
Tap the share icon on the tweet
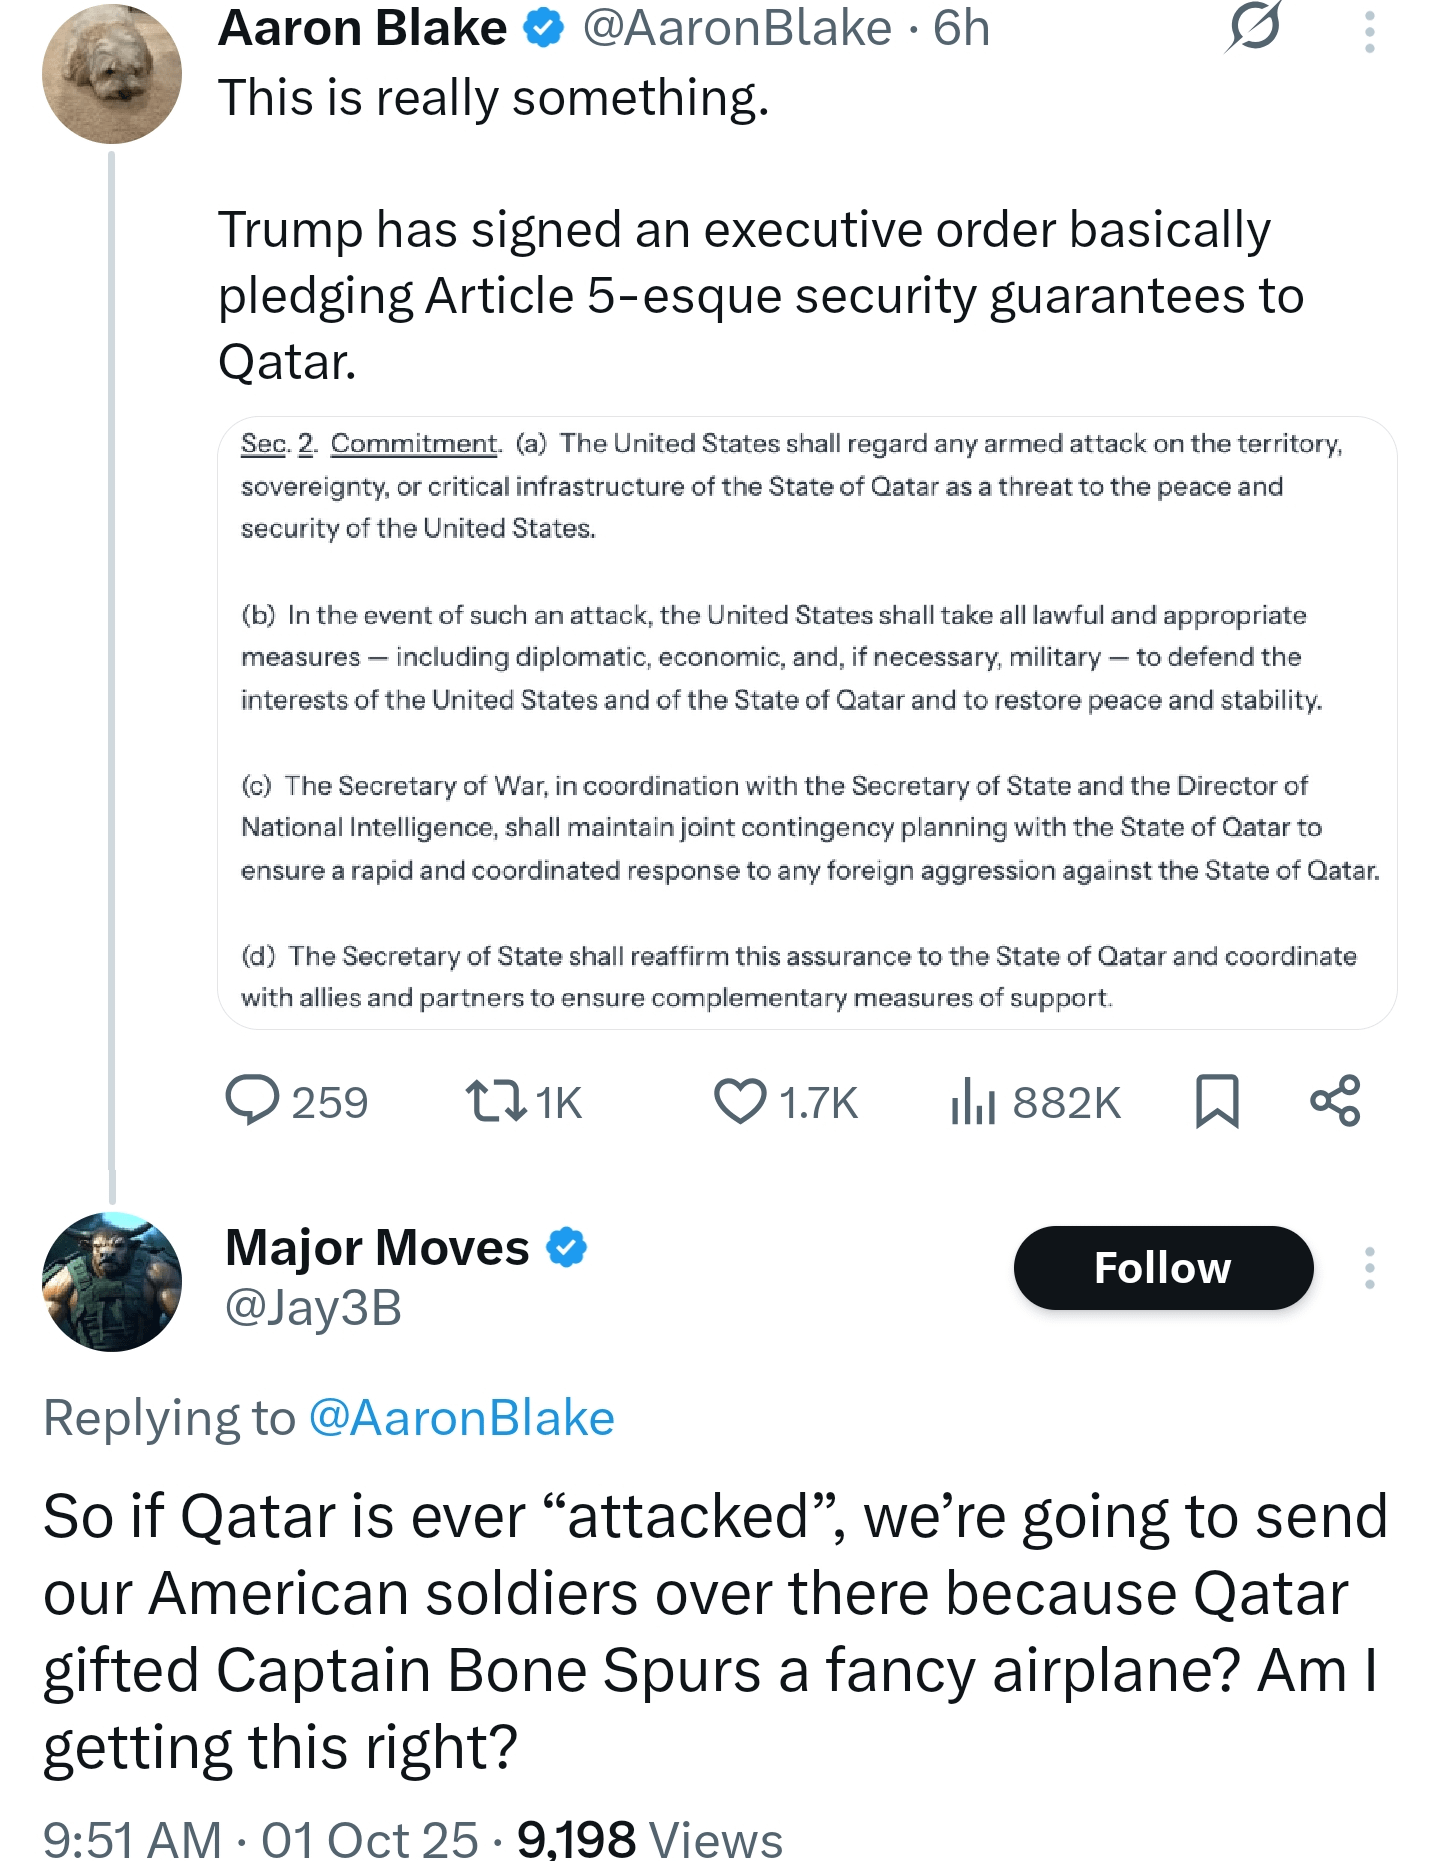pyautogui.click(x=1335, y=1101)
